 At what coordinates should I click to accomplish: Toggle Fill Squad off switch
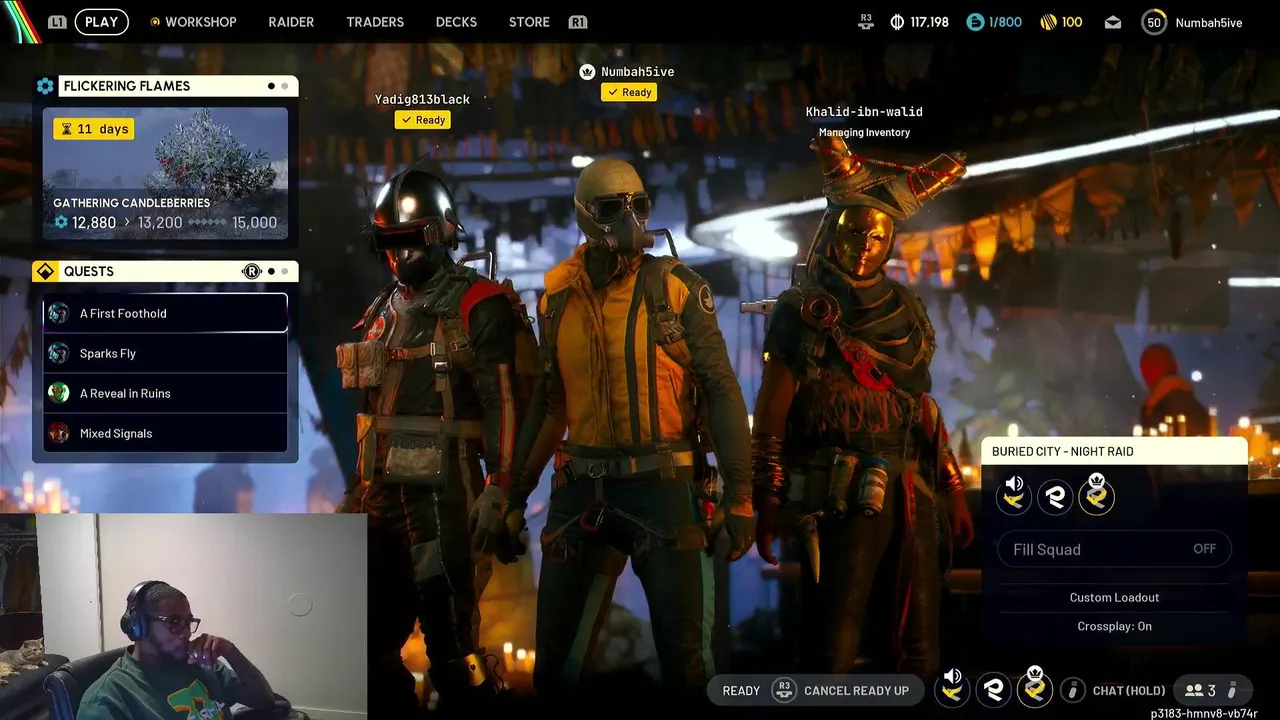(1114, 549)
